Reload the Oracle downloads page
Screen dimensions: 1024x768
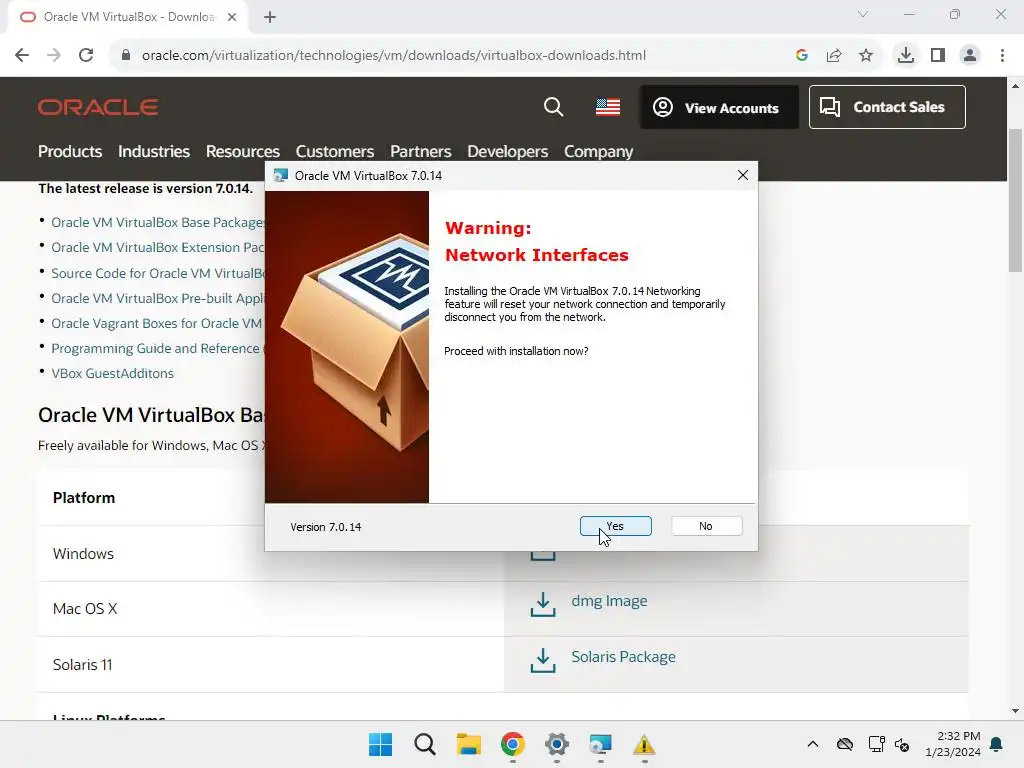coord(86,55)
